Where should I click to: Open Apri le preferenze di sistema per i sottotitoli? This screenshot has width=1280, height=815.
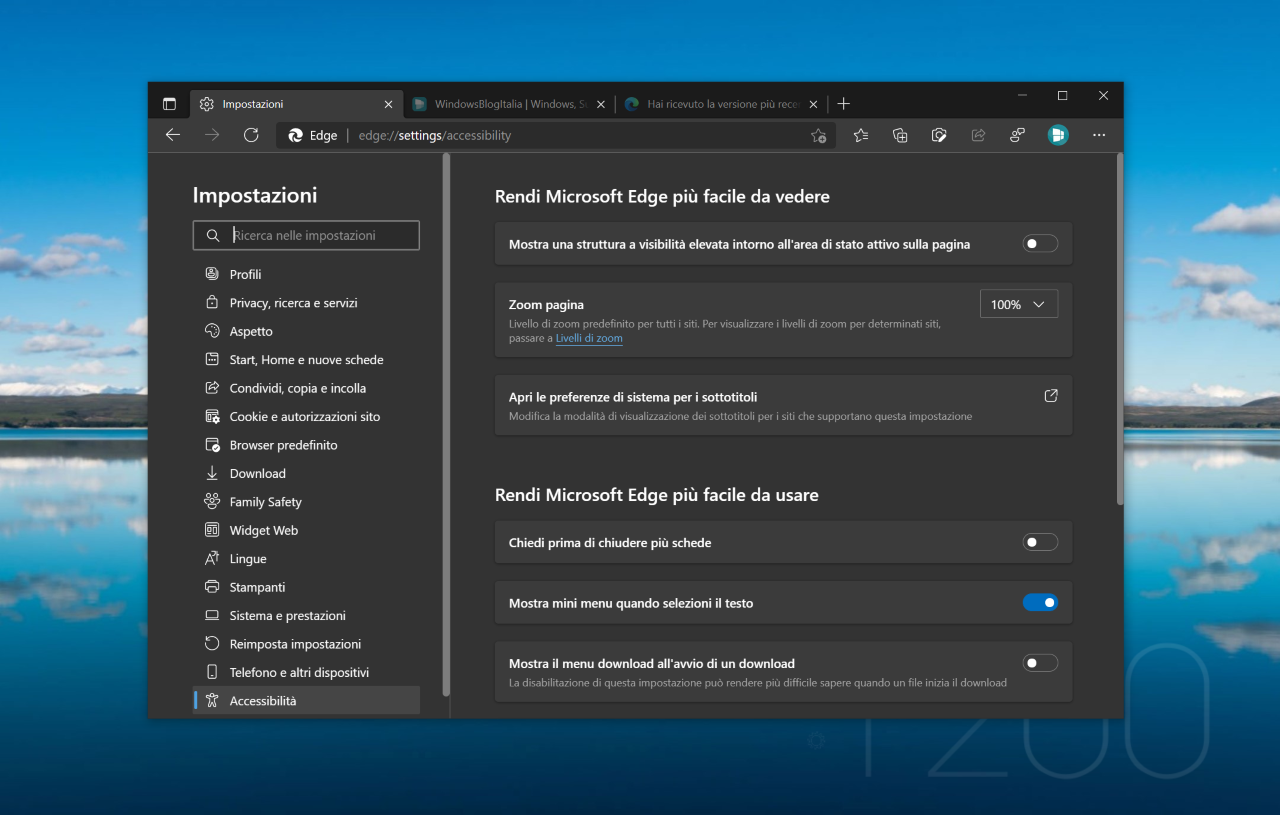coord(783,405)
